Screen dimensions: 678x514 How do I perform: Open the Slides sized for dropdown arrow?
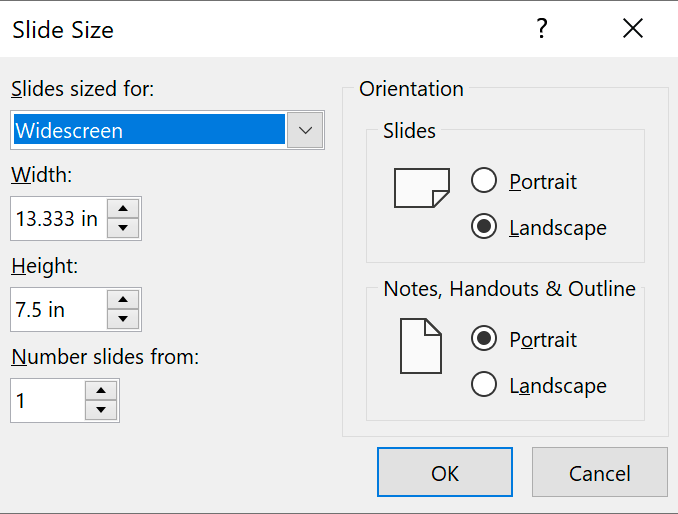[306, 130]
